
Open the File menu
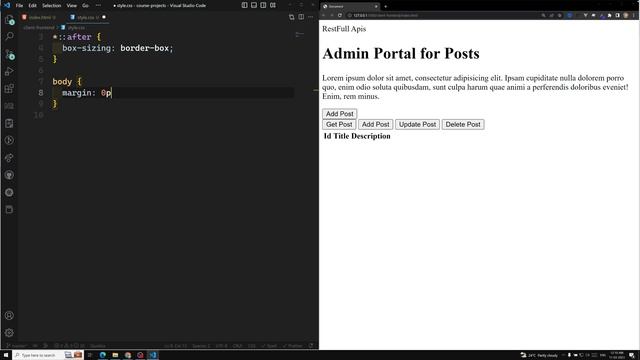pos(19,5)
